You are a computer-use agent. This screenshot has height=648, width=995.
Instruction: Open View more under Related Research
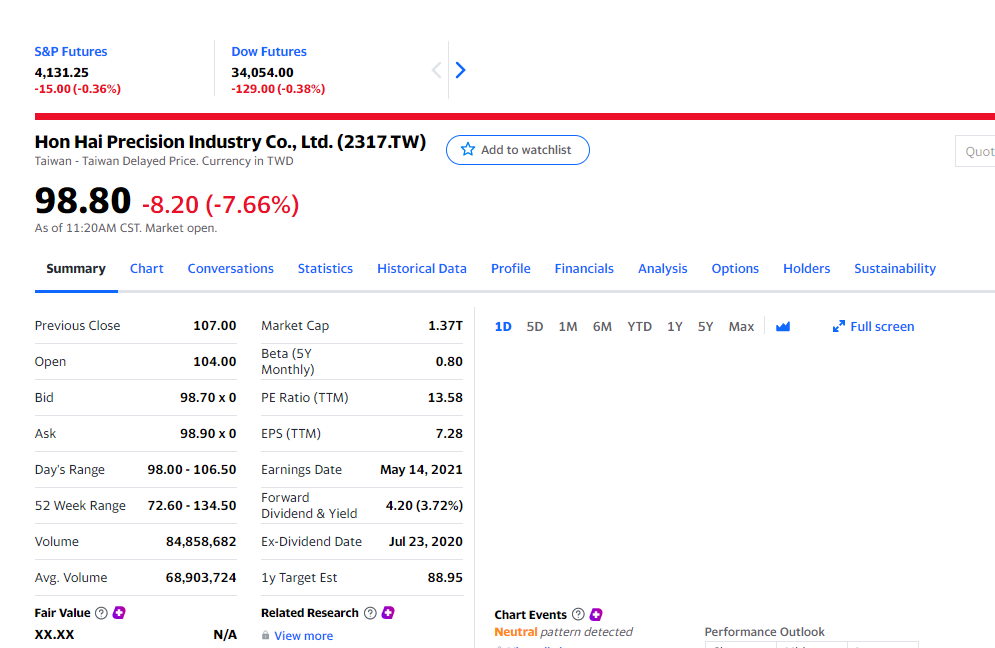pos(303,636)
